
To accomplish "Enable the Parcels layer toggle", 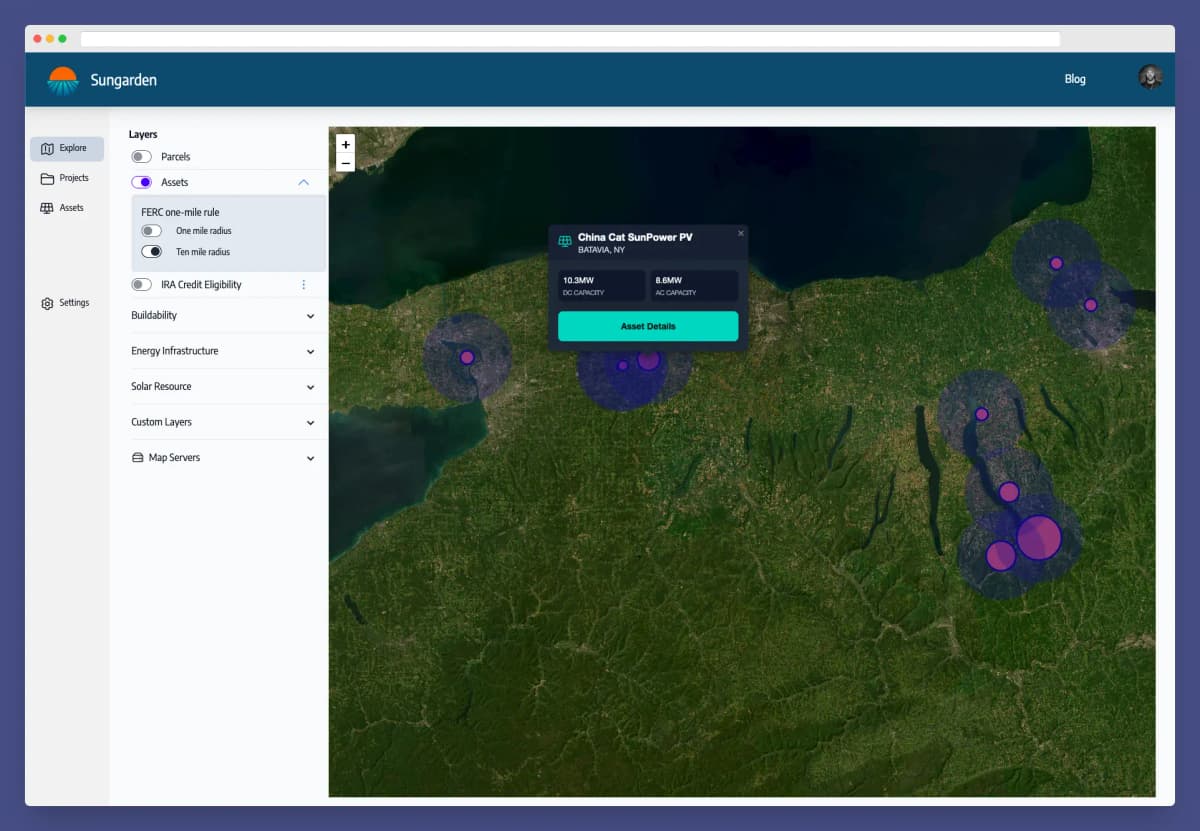I will (141, 156).
